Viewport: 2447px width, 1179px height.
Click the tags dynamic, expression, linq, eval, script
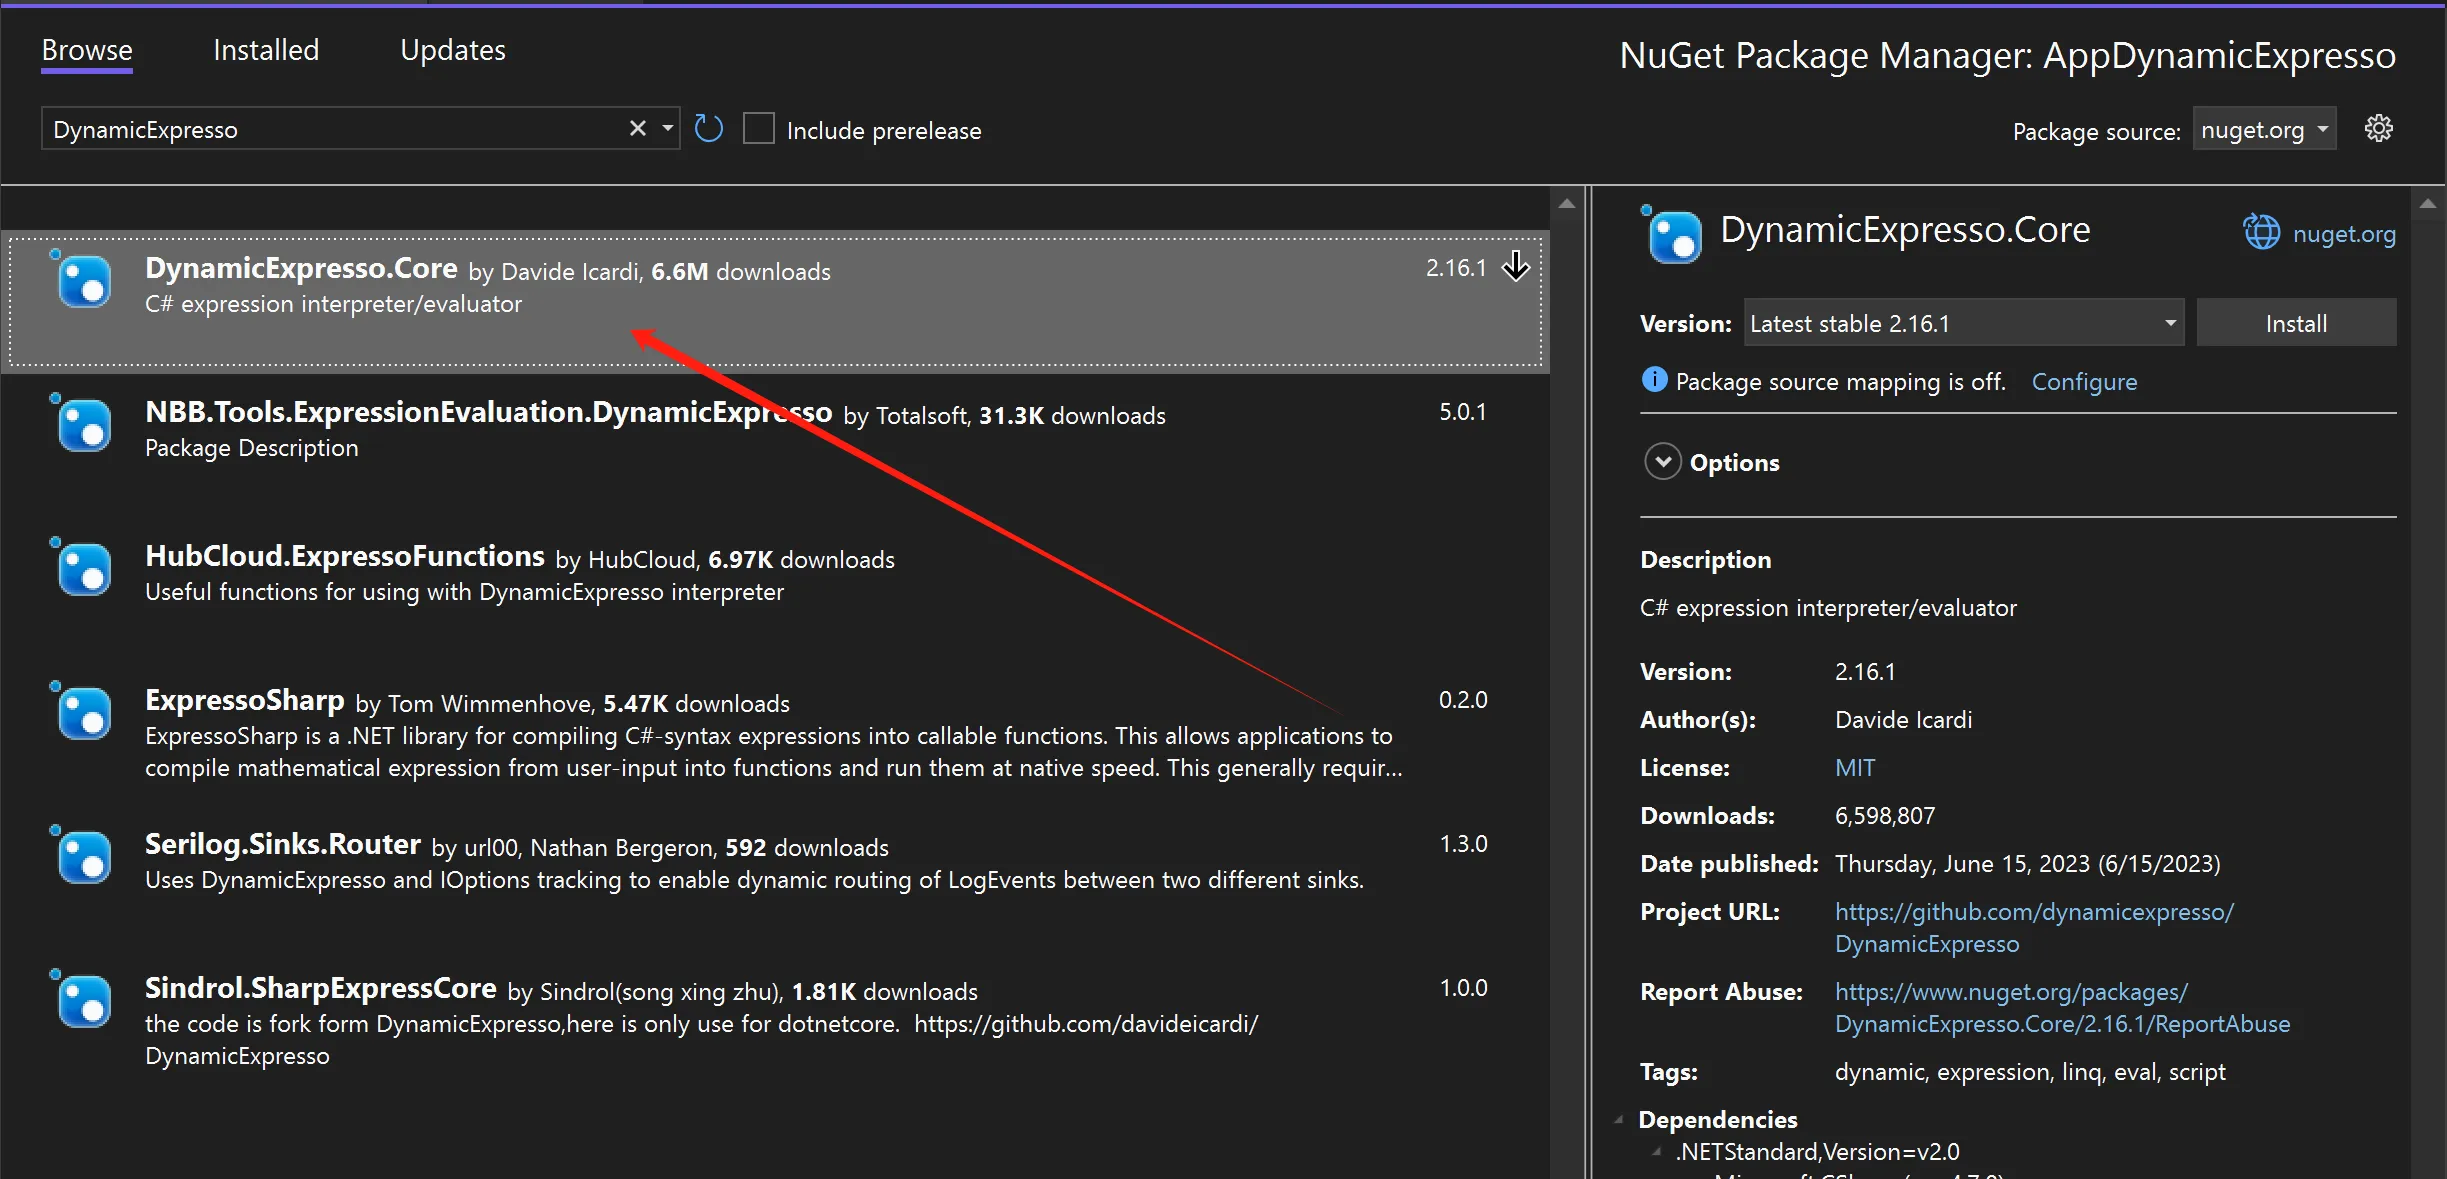tap(2030, 1072)
